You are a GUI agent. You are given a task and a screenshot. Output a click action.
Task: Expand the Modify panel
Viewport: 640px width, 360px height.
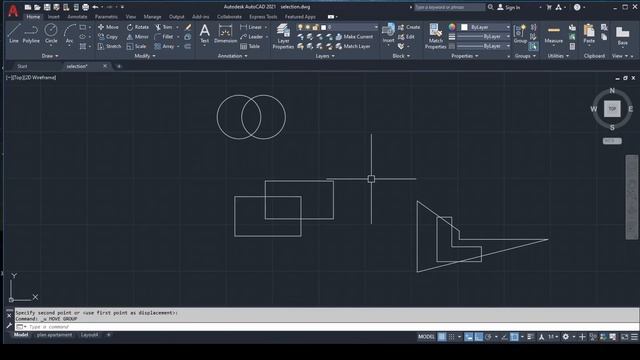144,56
